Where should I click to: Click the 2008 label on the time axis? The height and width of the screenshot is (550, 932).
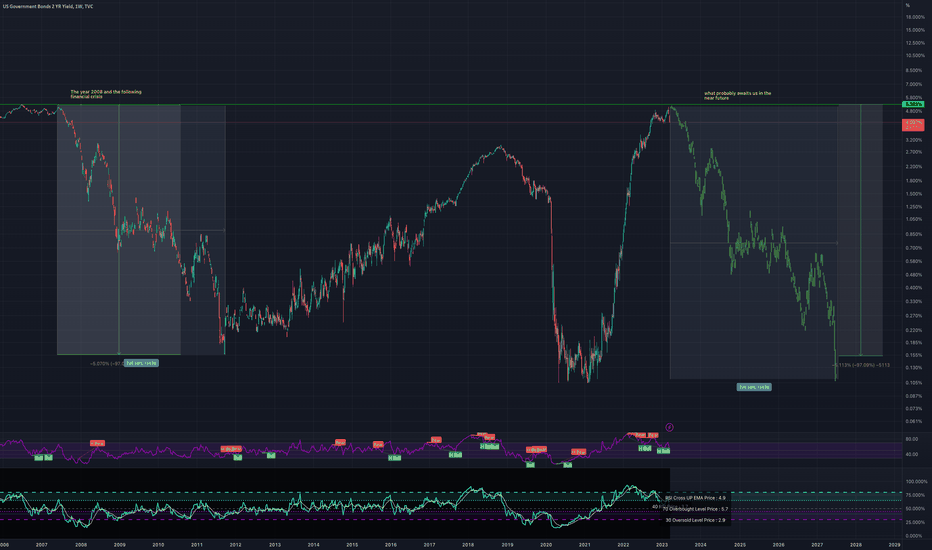[80, 545]
